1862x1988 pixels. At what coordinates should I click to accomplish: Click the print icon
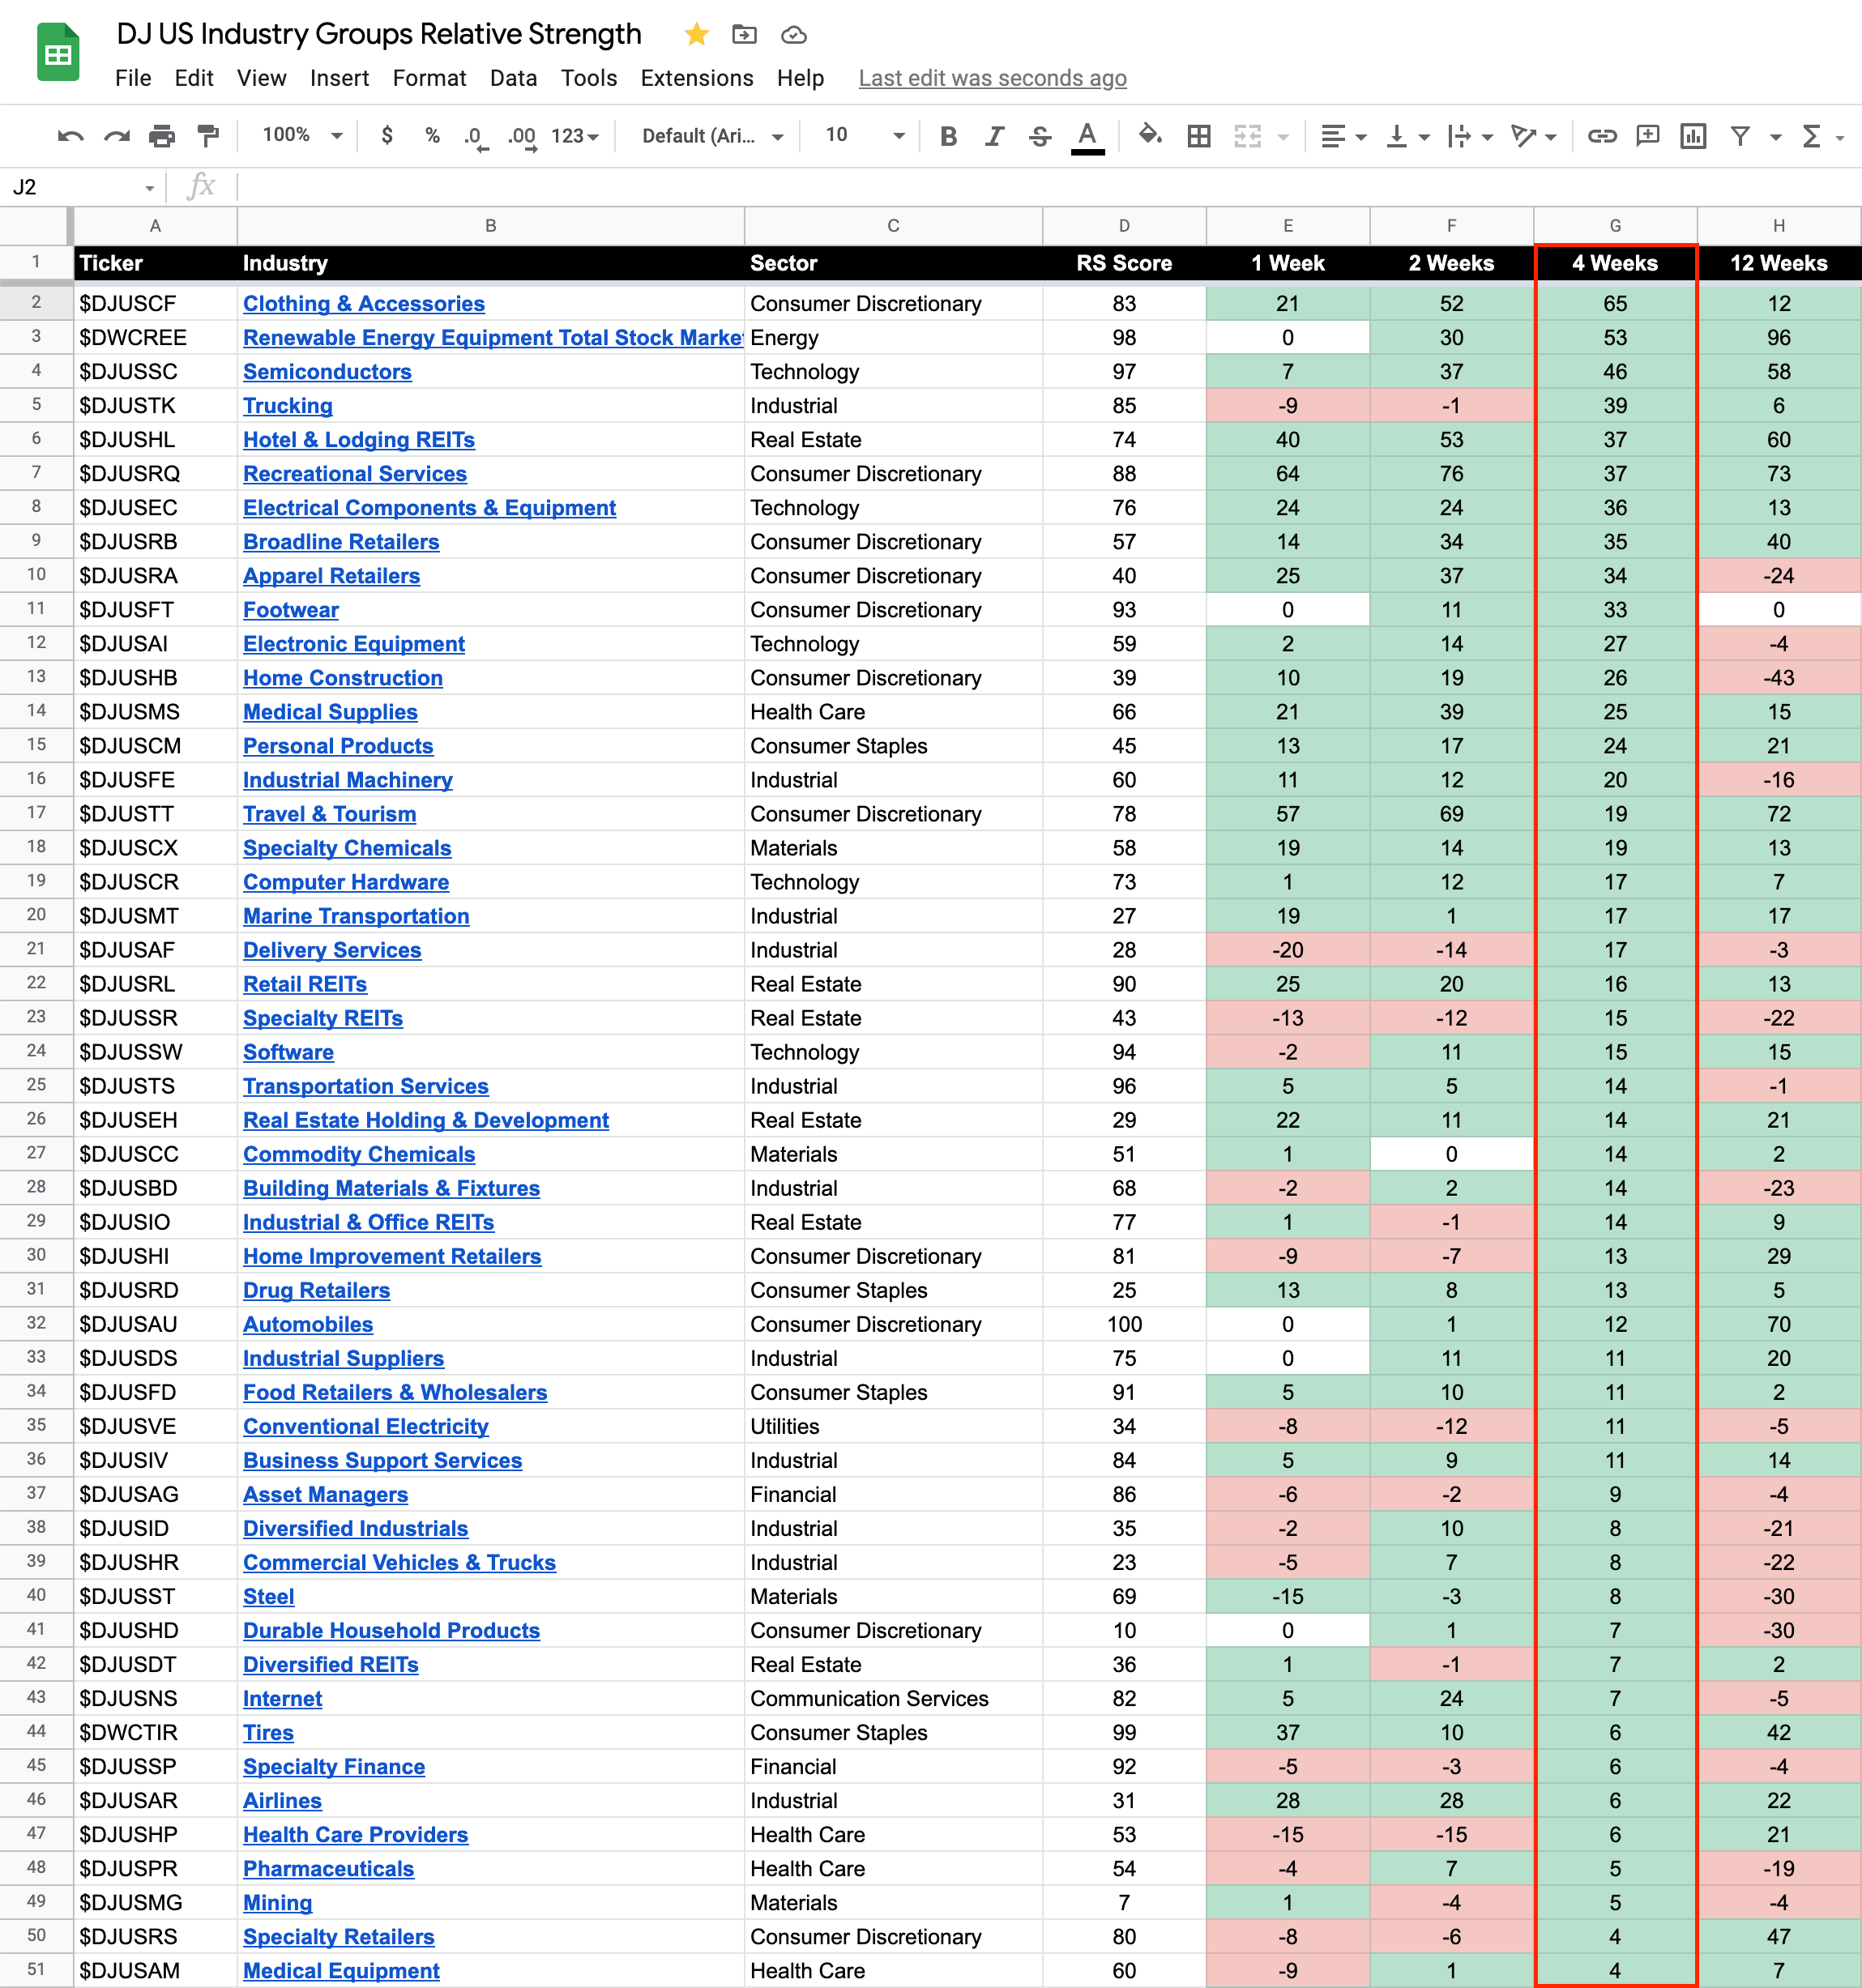tap(162, 136)
